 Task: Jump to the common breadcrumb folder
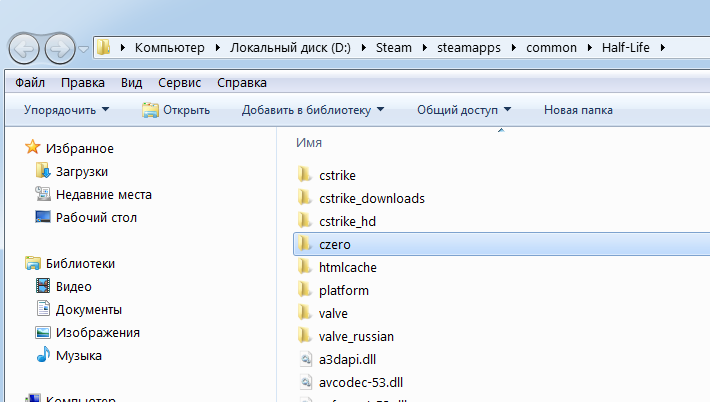pos(551,48)
